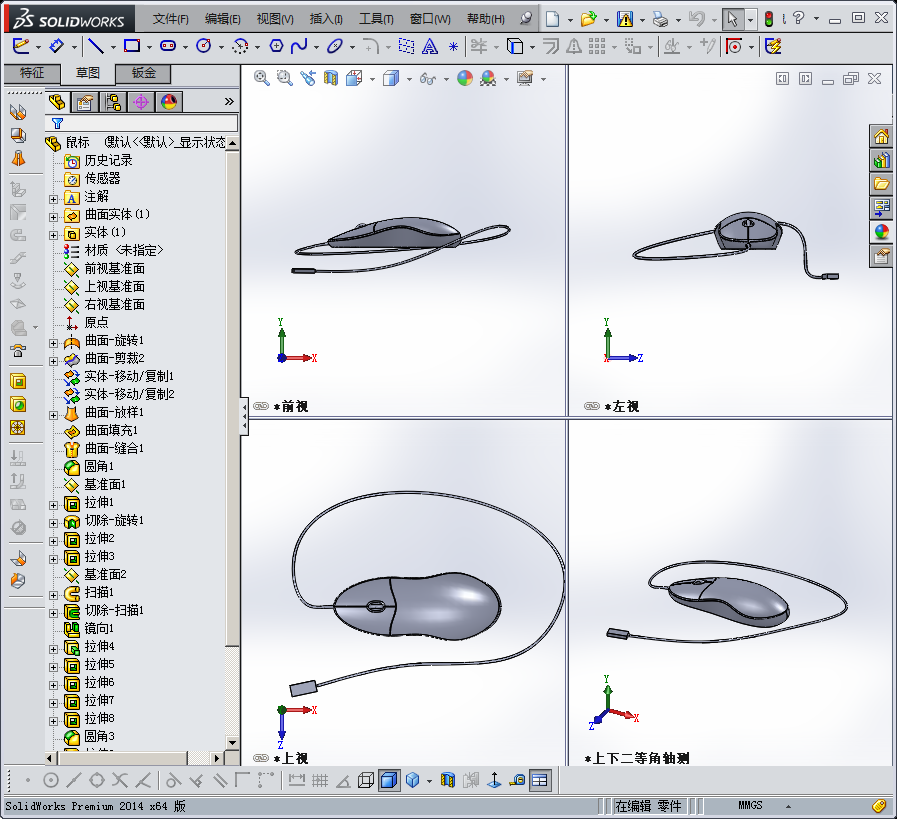Click the Zoom to Fit icon
Image resolution: width=897 pixels, height=819 pixels.
tap(261, 78)
